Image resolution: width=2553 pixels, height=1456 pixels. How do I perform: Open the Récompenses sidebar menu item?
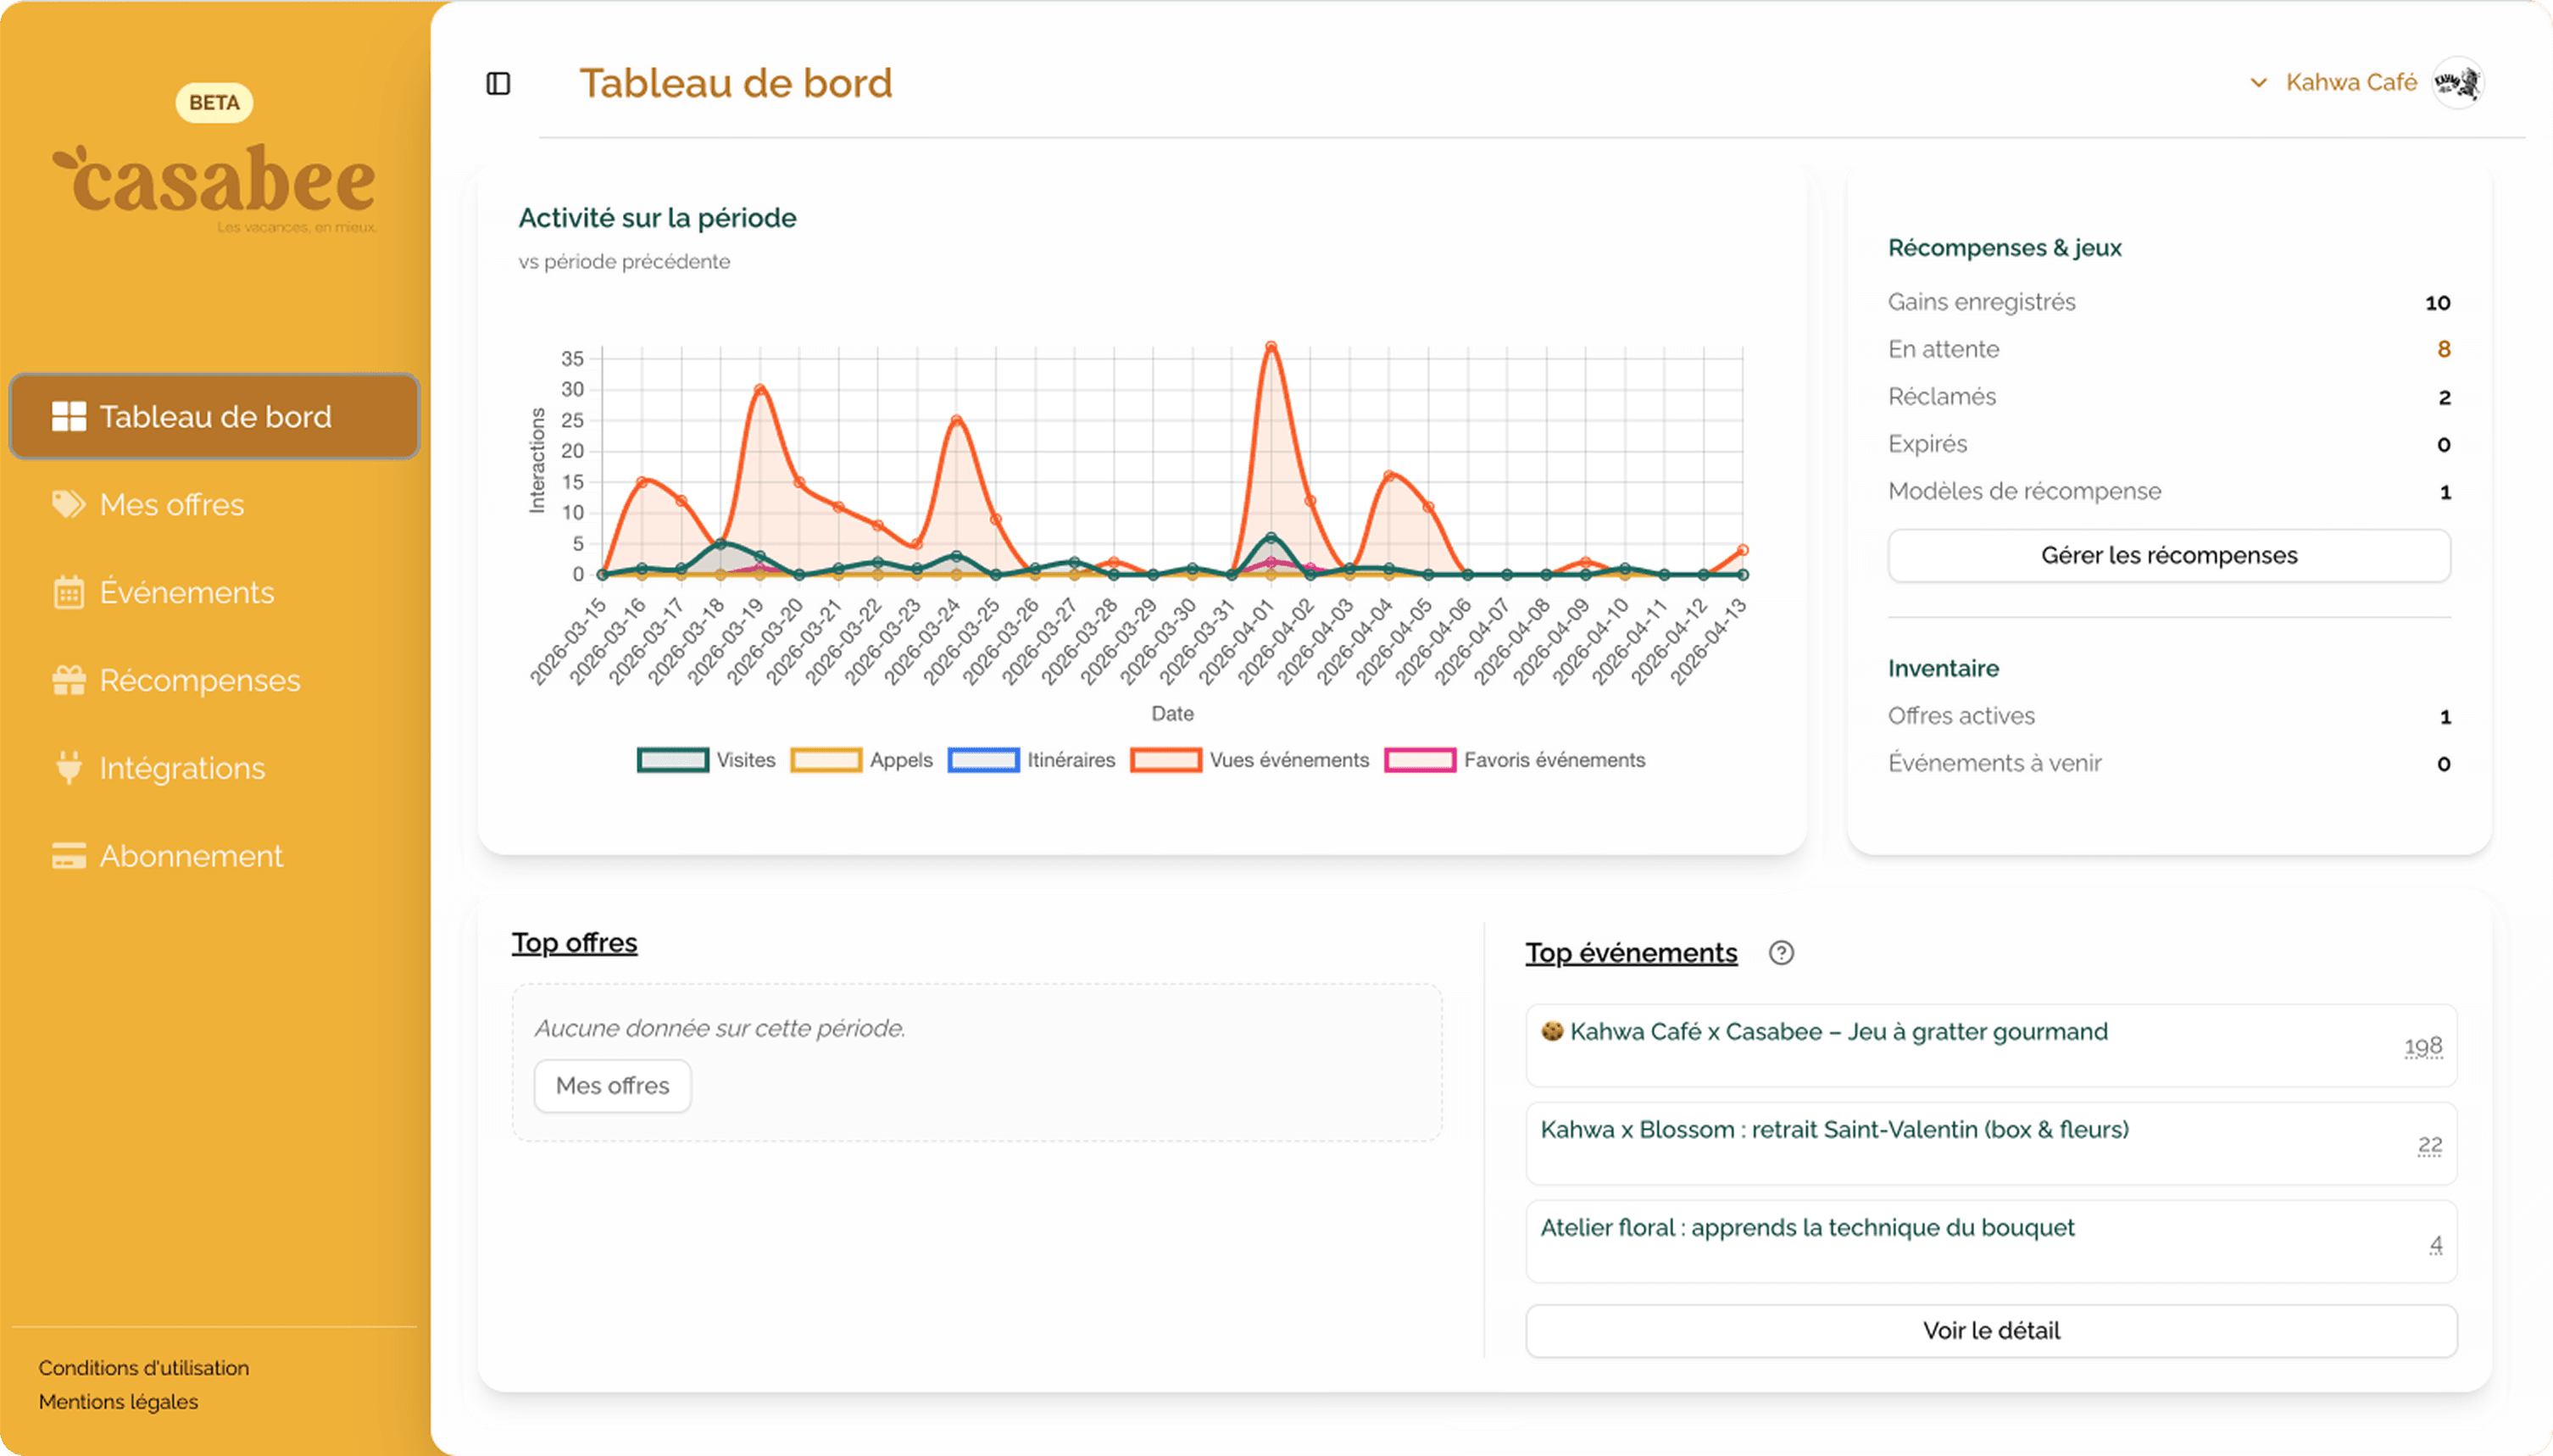[x=199, y=680]
